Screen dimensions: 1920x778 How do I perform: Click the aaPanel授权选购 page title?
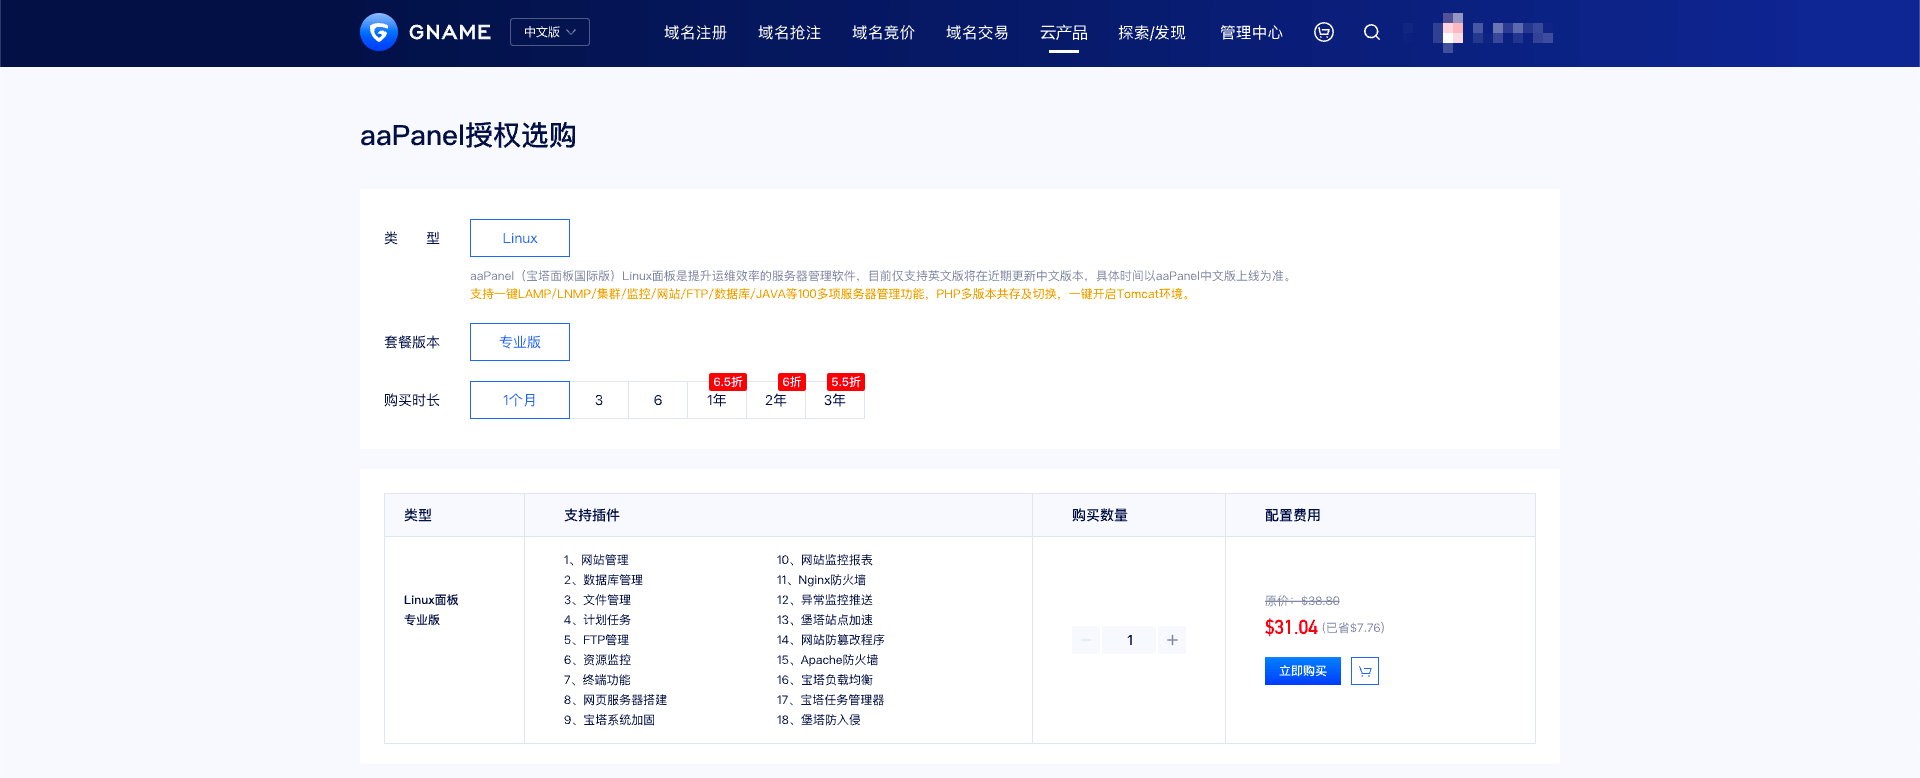click(468, 135)
